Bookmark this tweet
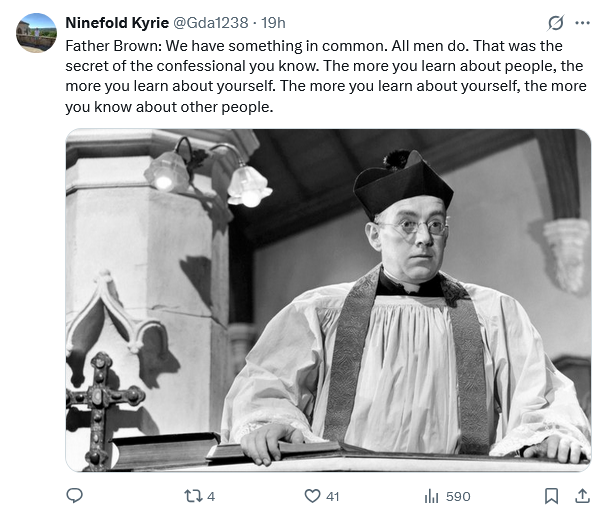 click(551, 496)
